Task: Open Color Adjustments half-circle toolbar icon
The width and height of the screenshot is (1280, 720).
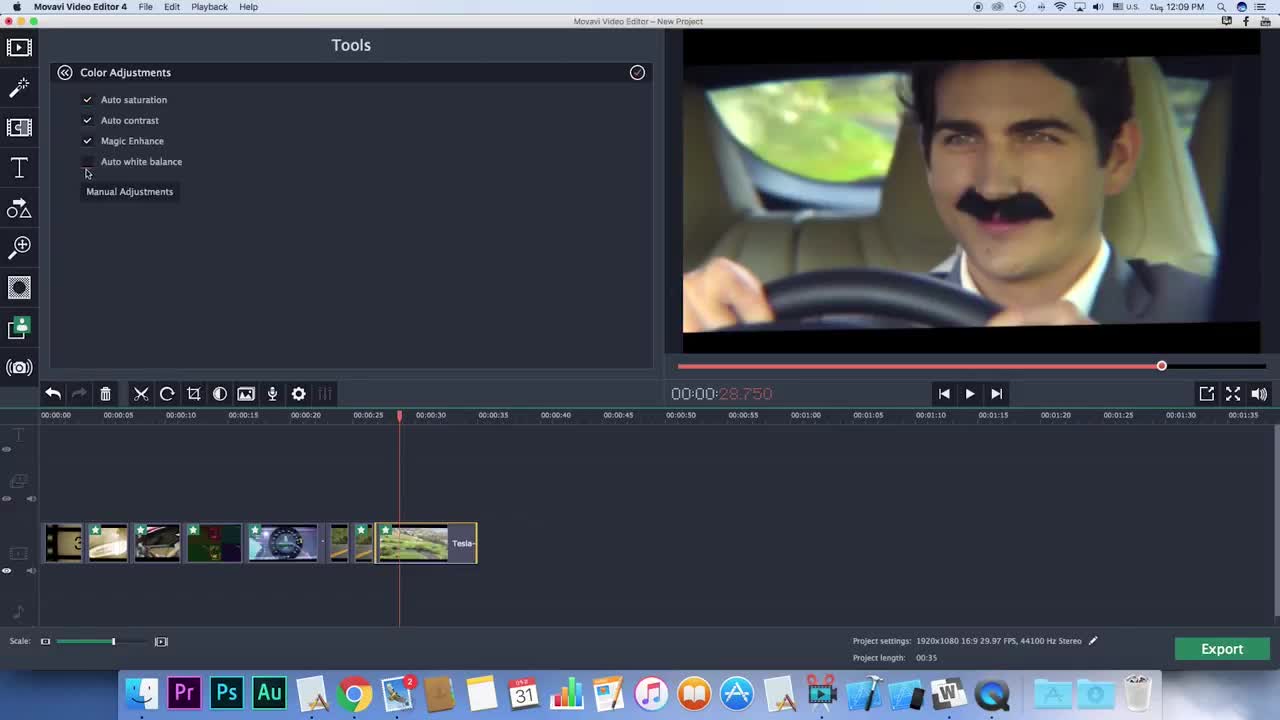Action: click(220, 394)
